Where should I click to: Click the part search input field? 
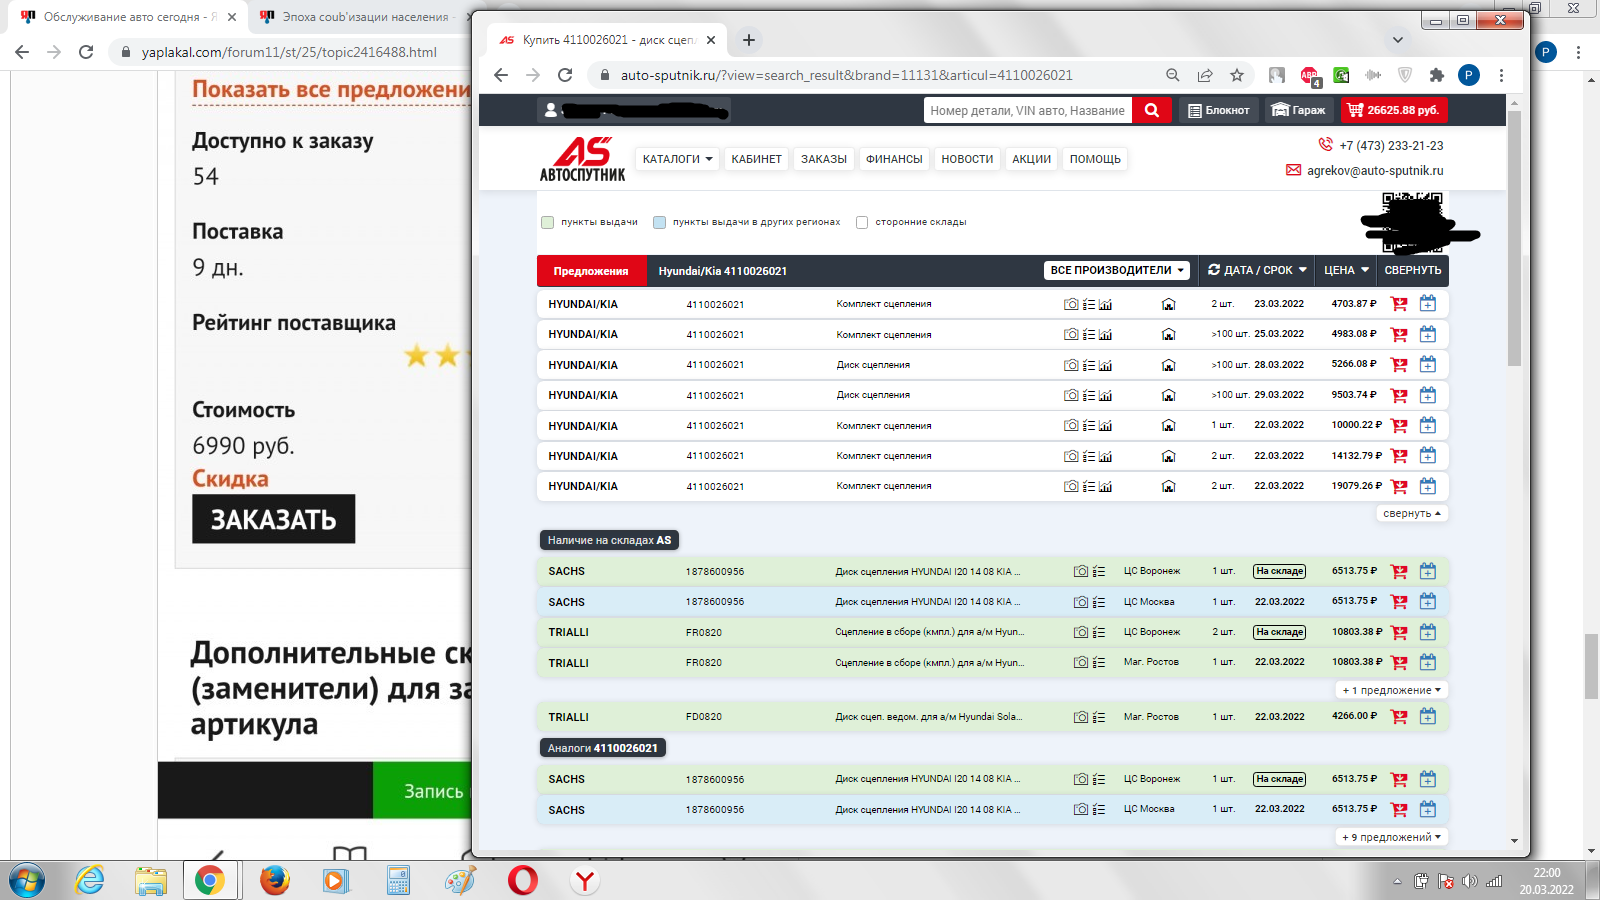pos(1027,110)
